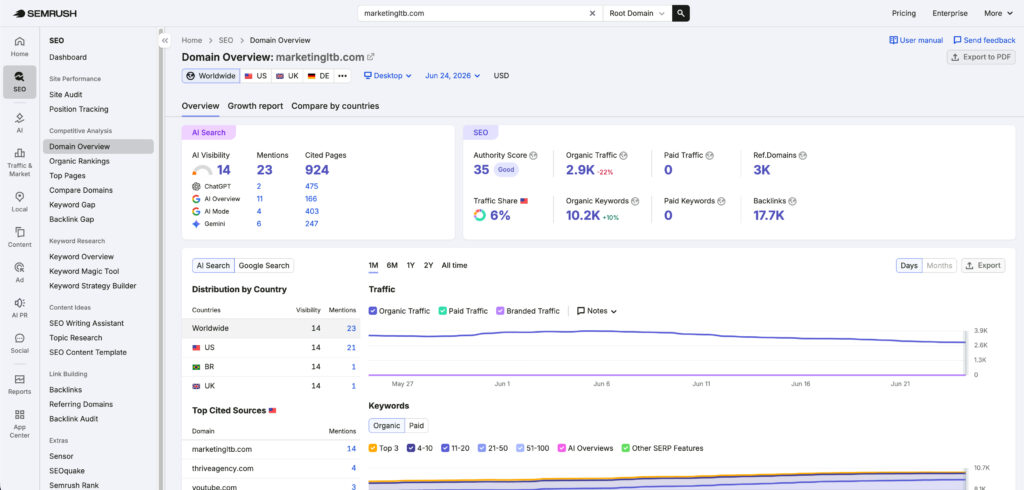
Task: Click the chart Export button
Action: pyautogui.click(x=983, y=266)
